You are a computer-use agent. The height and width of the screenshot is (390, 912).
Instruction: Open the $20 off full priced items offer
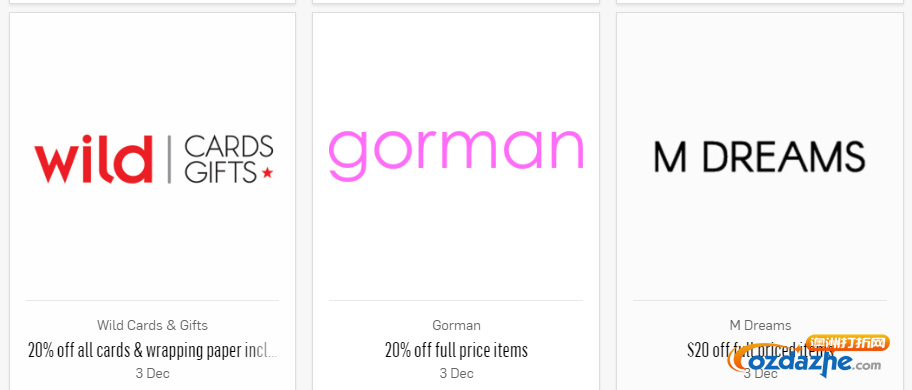pyautogui.click(x=760, y=350)
